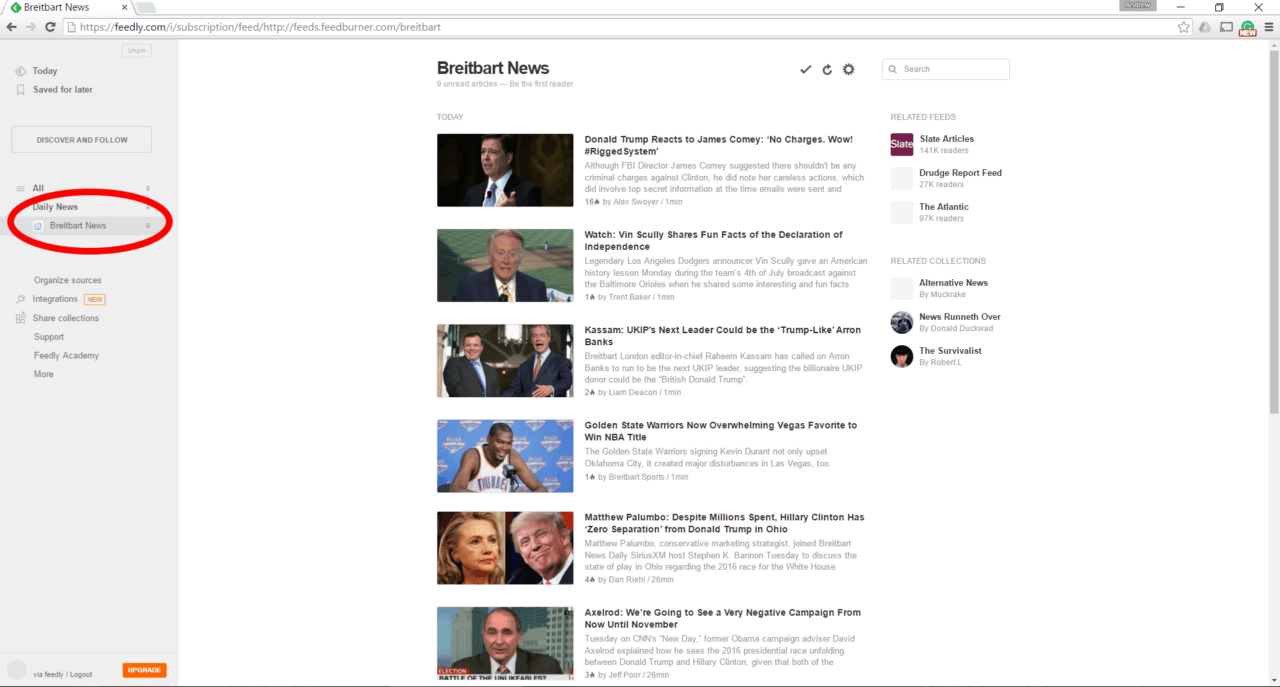Viewport: 1280px width, 687px height.
Task: Open Golden State Warriors article thumbnail
Action: pos(505,456)
